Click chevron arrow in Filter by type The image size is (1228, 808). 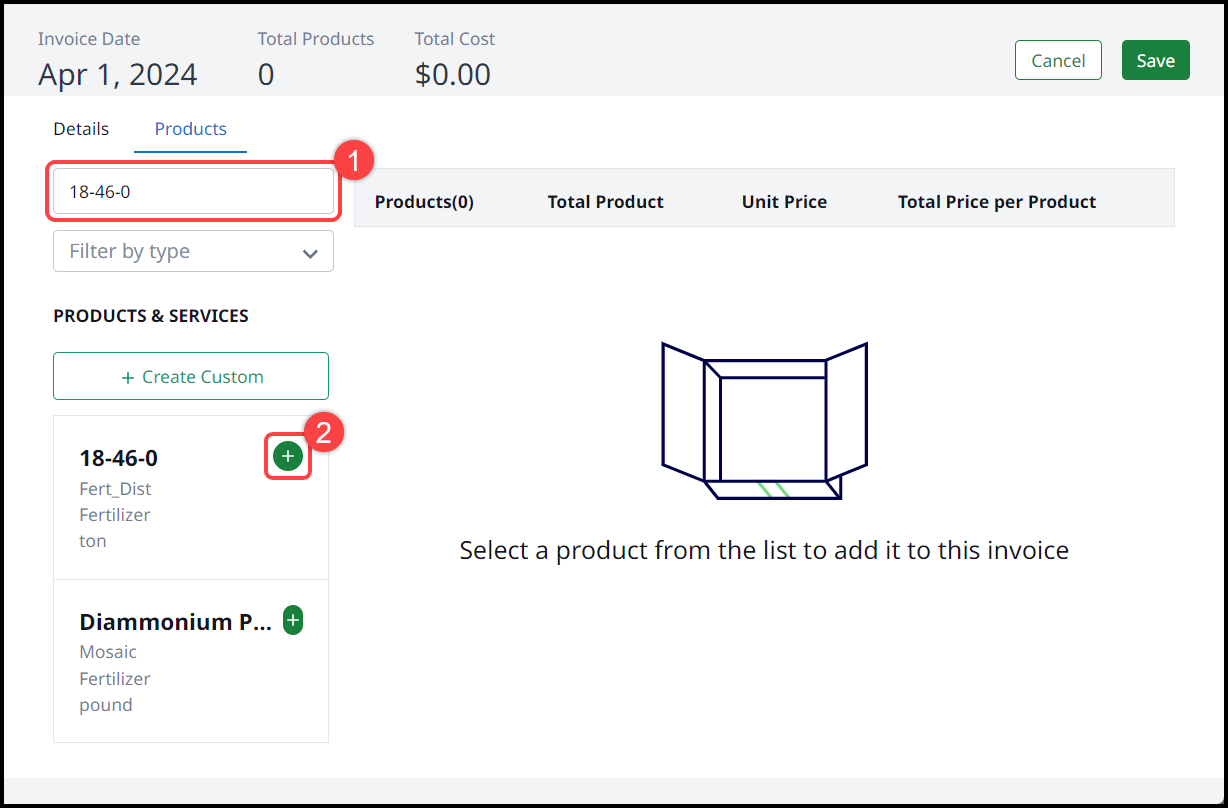pyautogui.click(x=310, y=253)
